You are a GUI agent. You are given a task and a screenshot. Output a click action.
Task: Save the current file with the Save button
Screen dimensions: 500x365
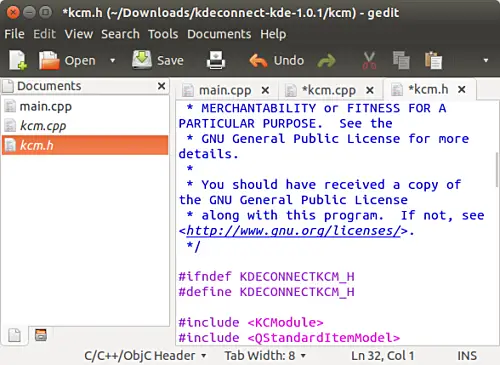click(x=158, y=60)
